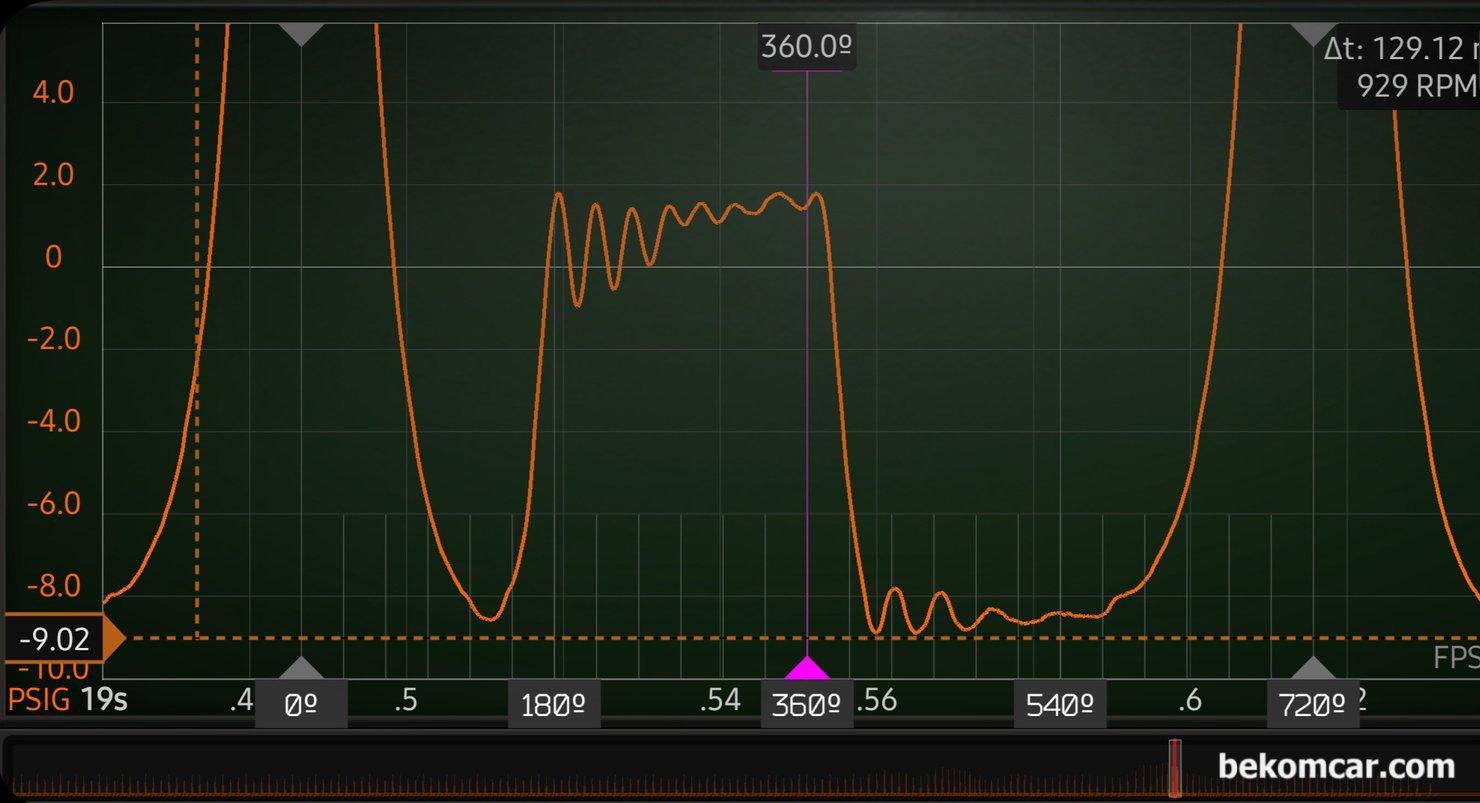Toggle the FPS indicator at right edge
This screenshot has height=803, width=1480.
[1455, 657]
